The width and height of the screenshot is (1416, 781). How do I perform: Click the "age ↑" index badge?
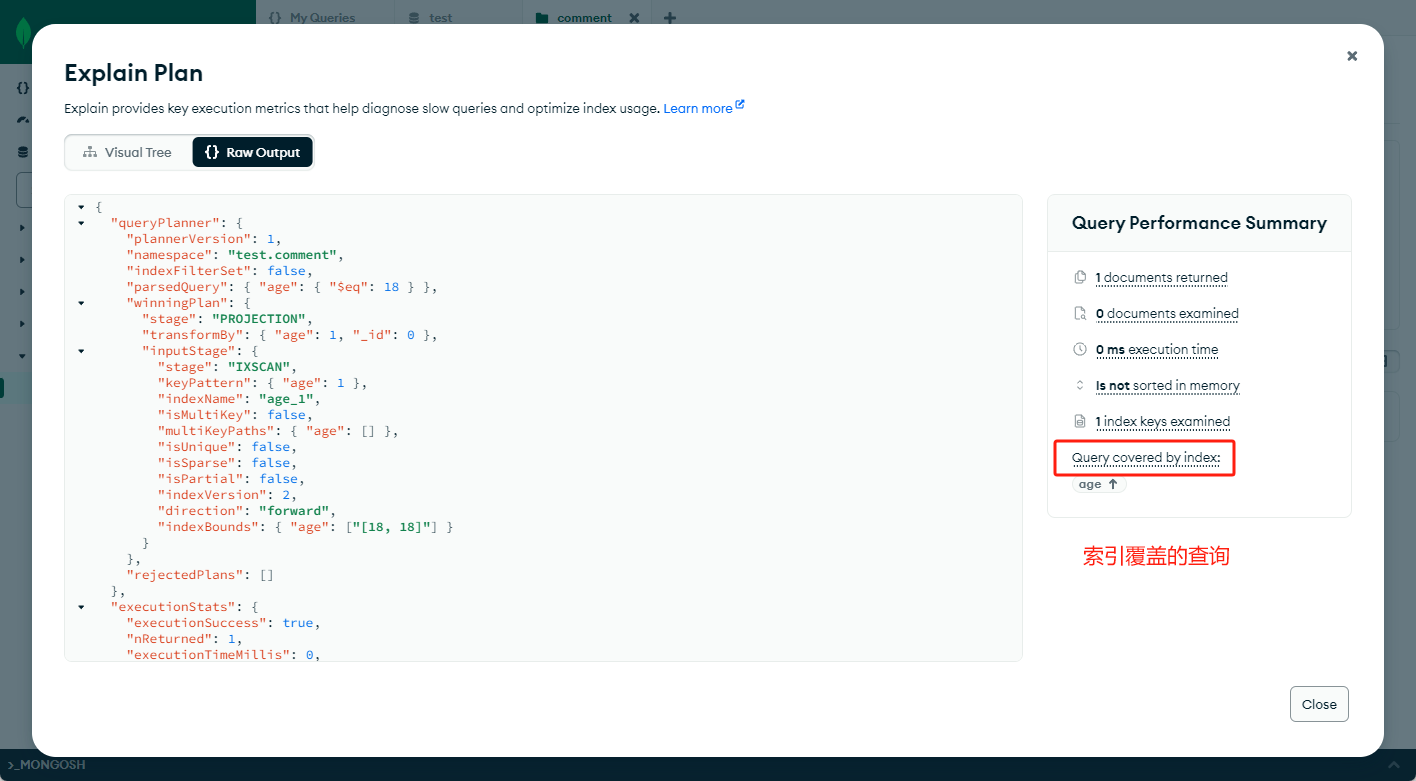pos(1099,484)
